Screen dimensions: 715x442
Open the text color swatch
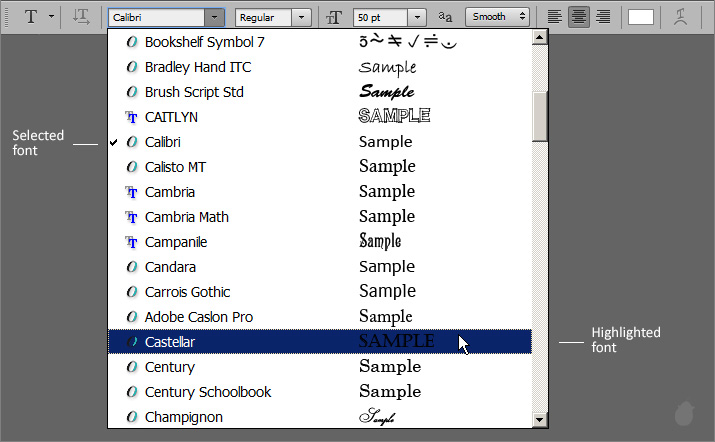[641, 17]
